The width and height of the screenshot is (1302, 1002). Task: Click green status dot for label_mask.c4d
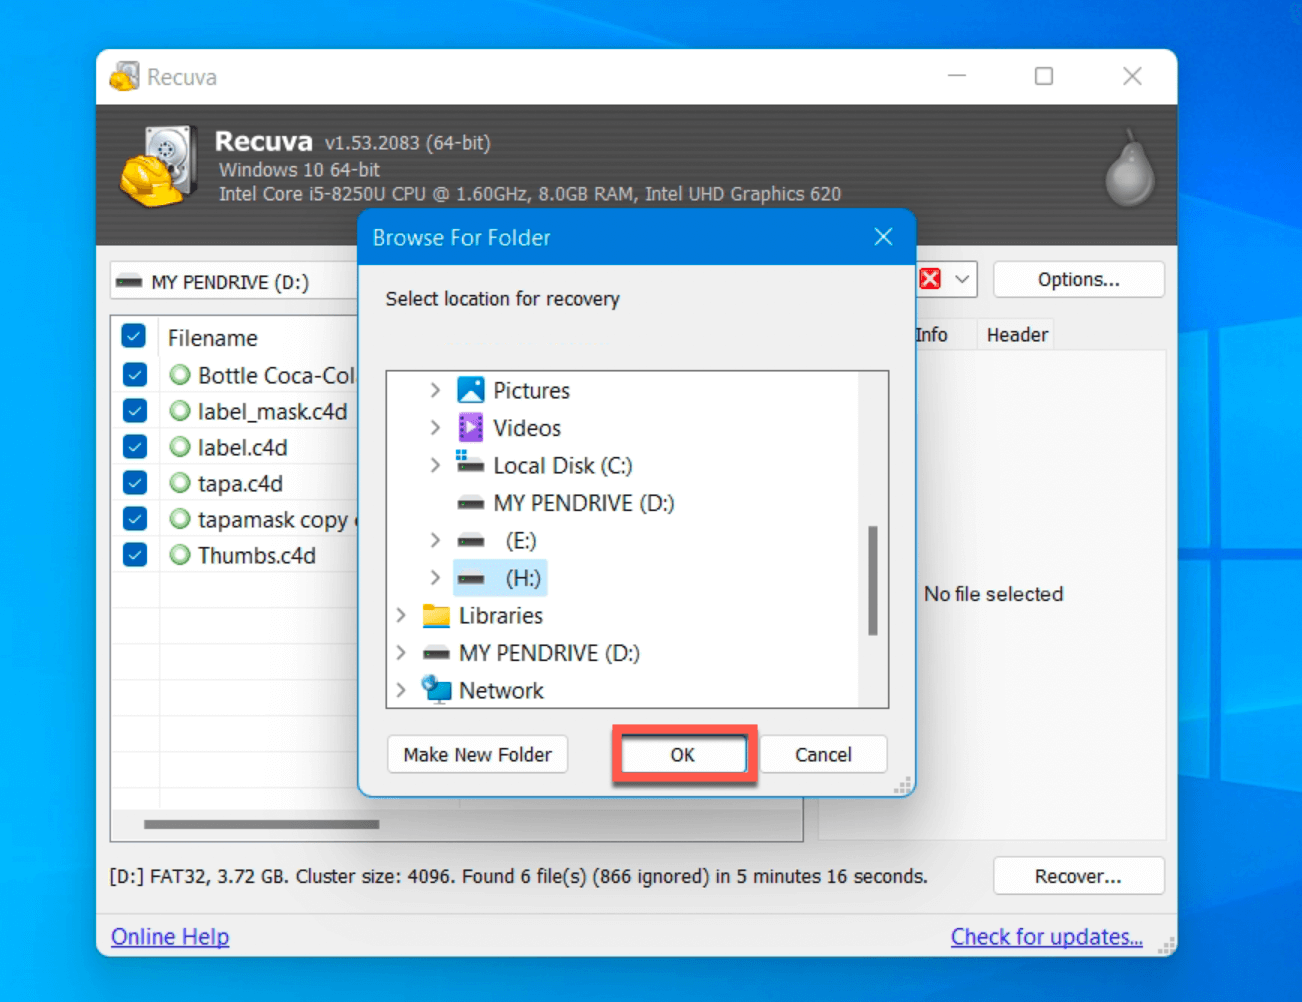click(180, 411)
